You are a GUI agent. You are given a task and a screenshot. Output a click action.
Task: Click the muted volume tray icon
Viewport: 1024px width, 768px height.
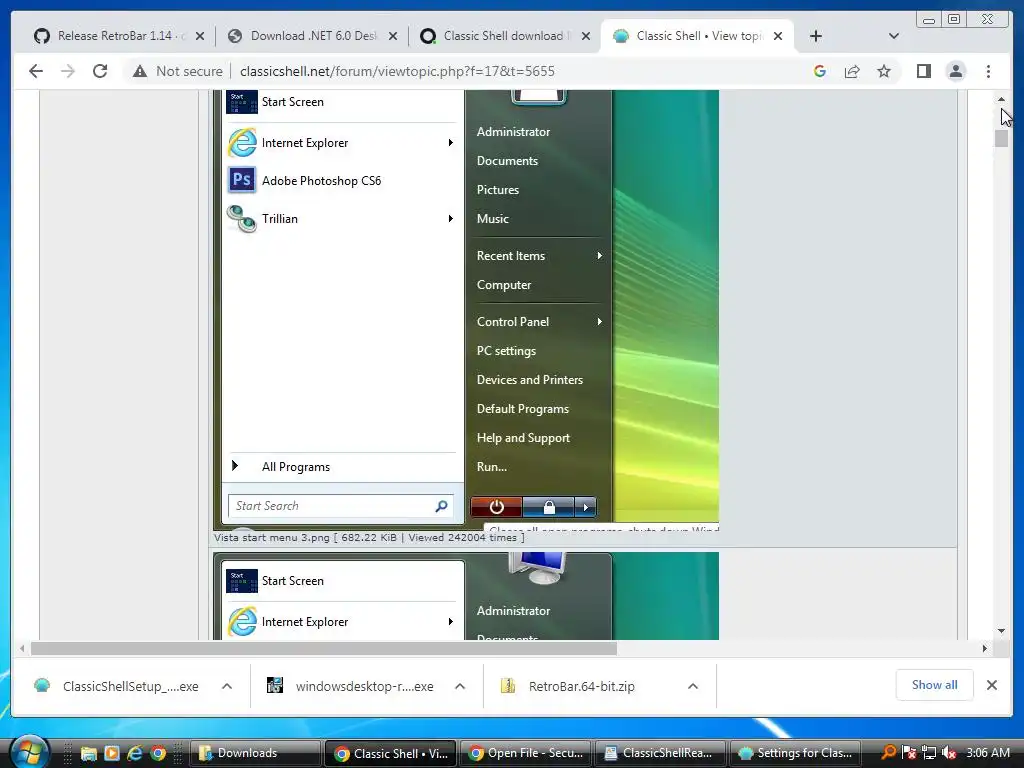949,753
